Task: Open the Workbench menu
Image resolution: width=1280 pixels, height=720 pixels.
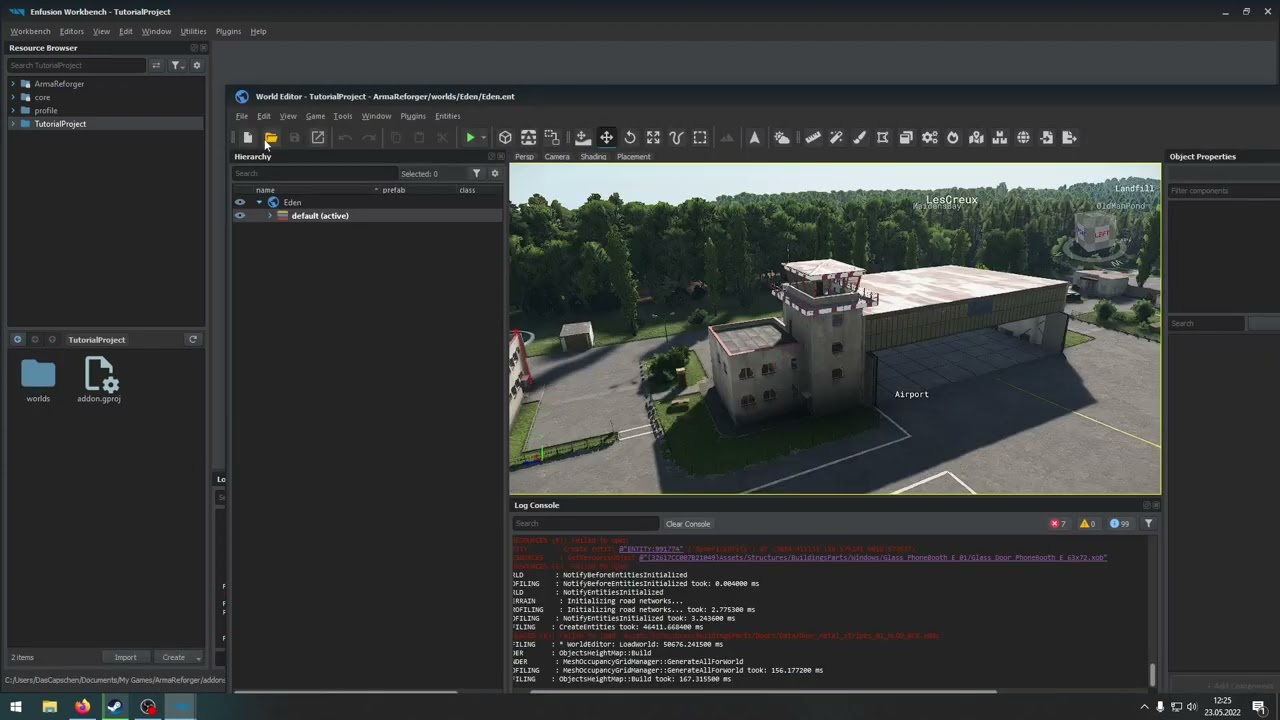Action: pyautogui.click(x=30, y=31)
